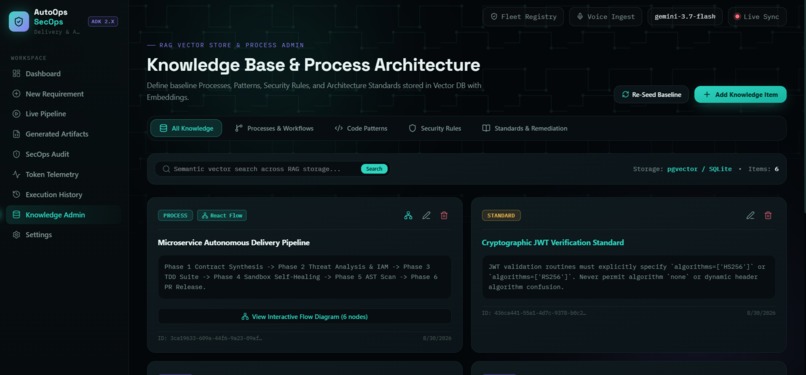806x375 pixels.
Task: Click the Live Pipeline play icon
Action: click(x=16, y=114)
